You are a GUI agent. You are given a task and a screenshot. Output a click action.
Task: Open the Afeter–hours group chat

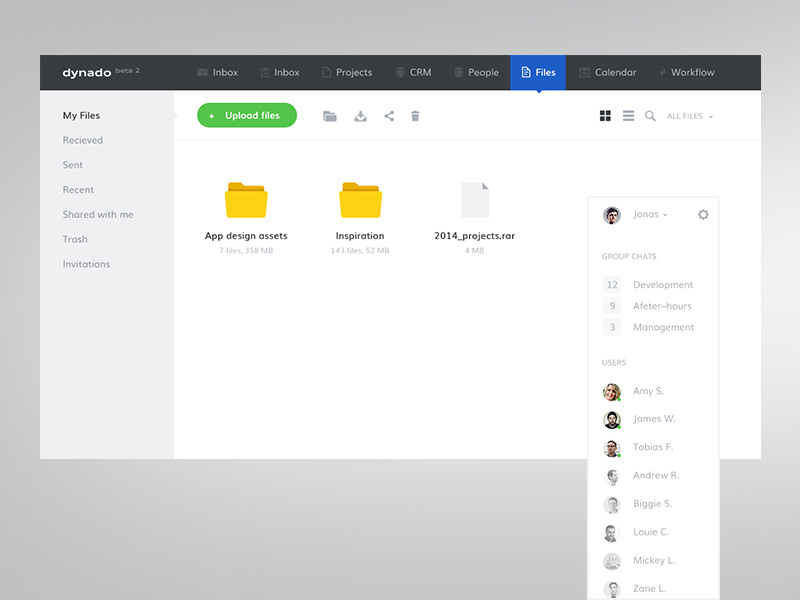[662, 306]
